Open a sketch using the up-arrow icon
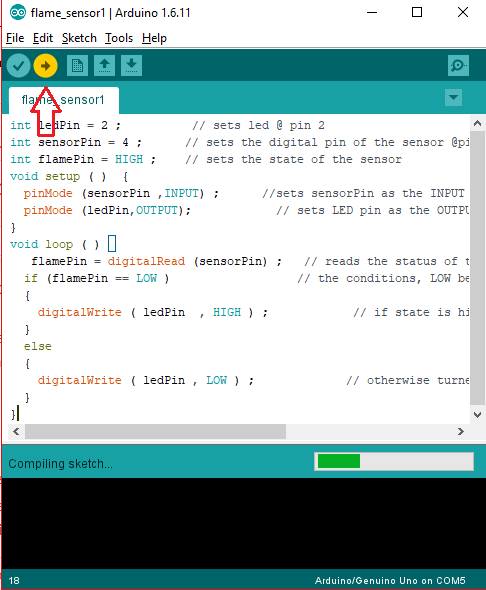The height and width of the screenshot is (590, 486). 104,66
